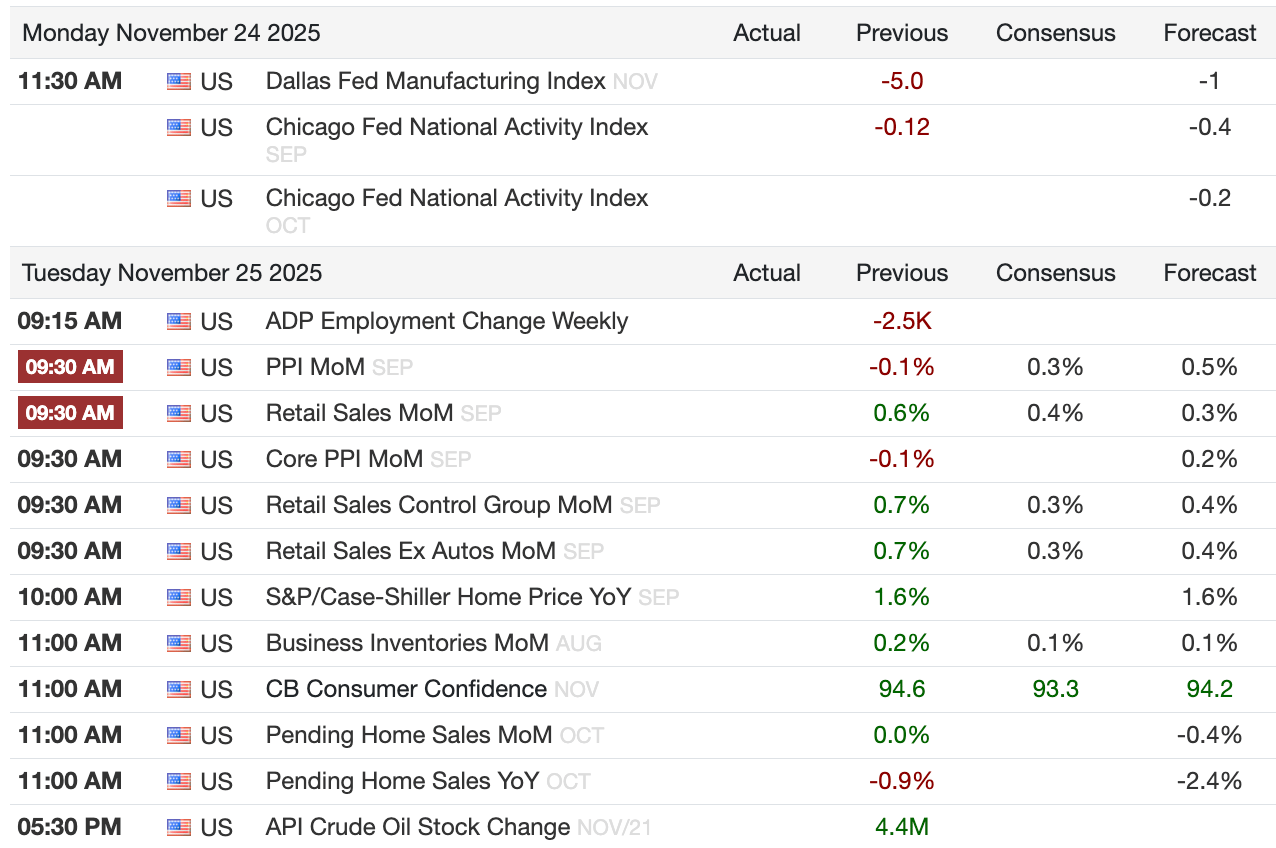Click the highlighted 09:30 AM badge for PPI MoM
This screenshot has height=848, width=1276.
tap(70, 367)
